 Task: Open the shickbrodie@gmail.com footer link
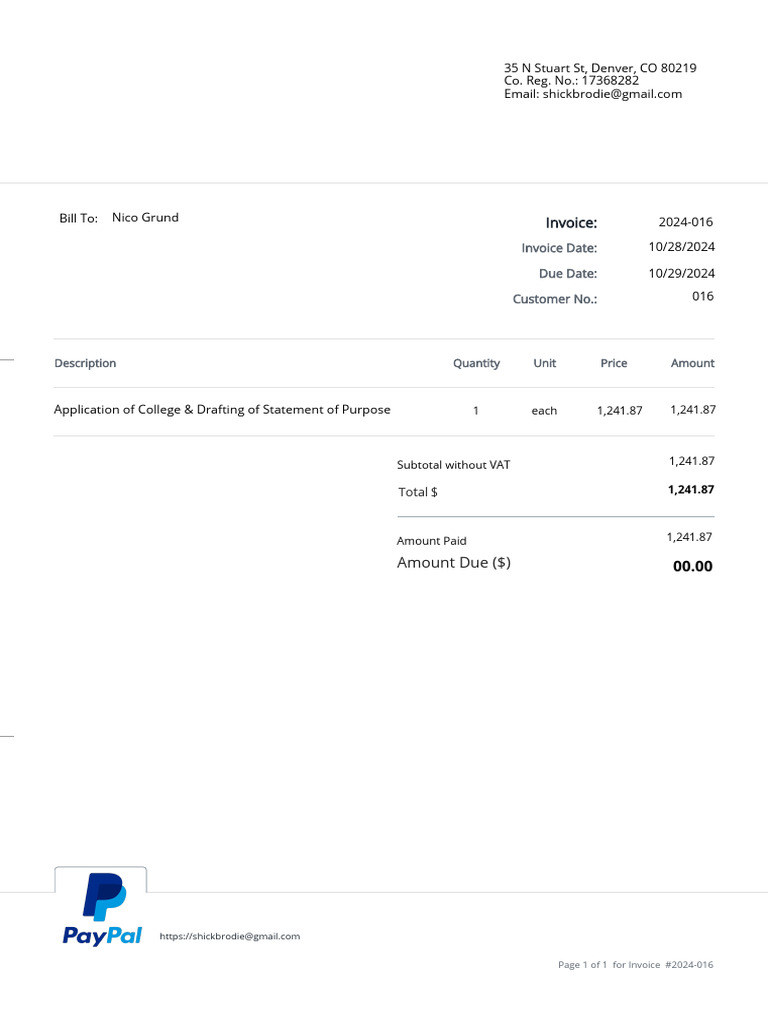point(230,937)
